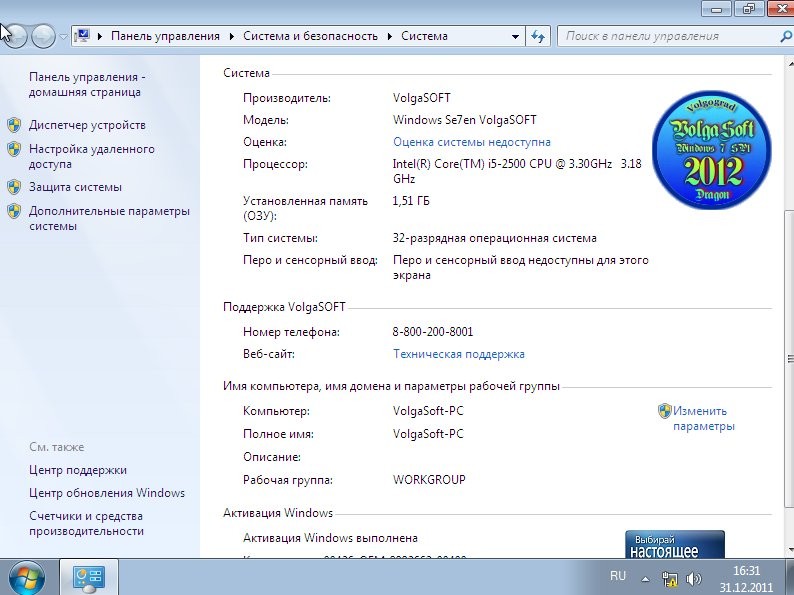The width and height of the screenshot is (794, 595).
Task: Click the Back navigation arrow button
Action: [x=15, y=36]
